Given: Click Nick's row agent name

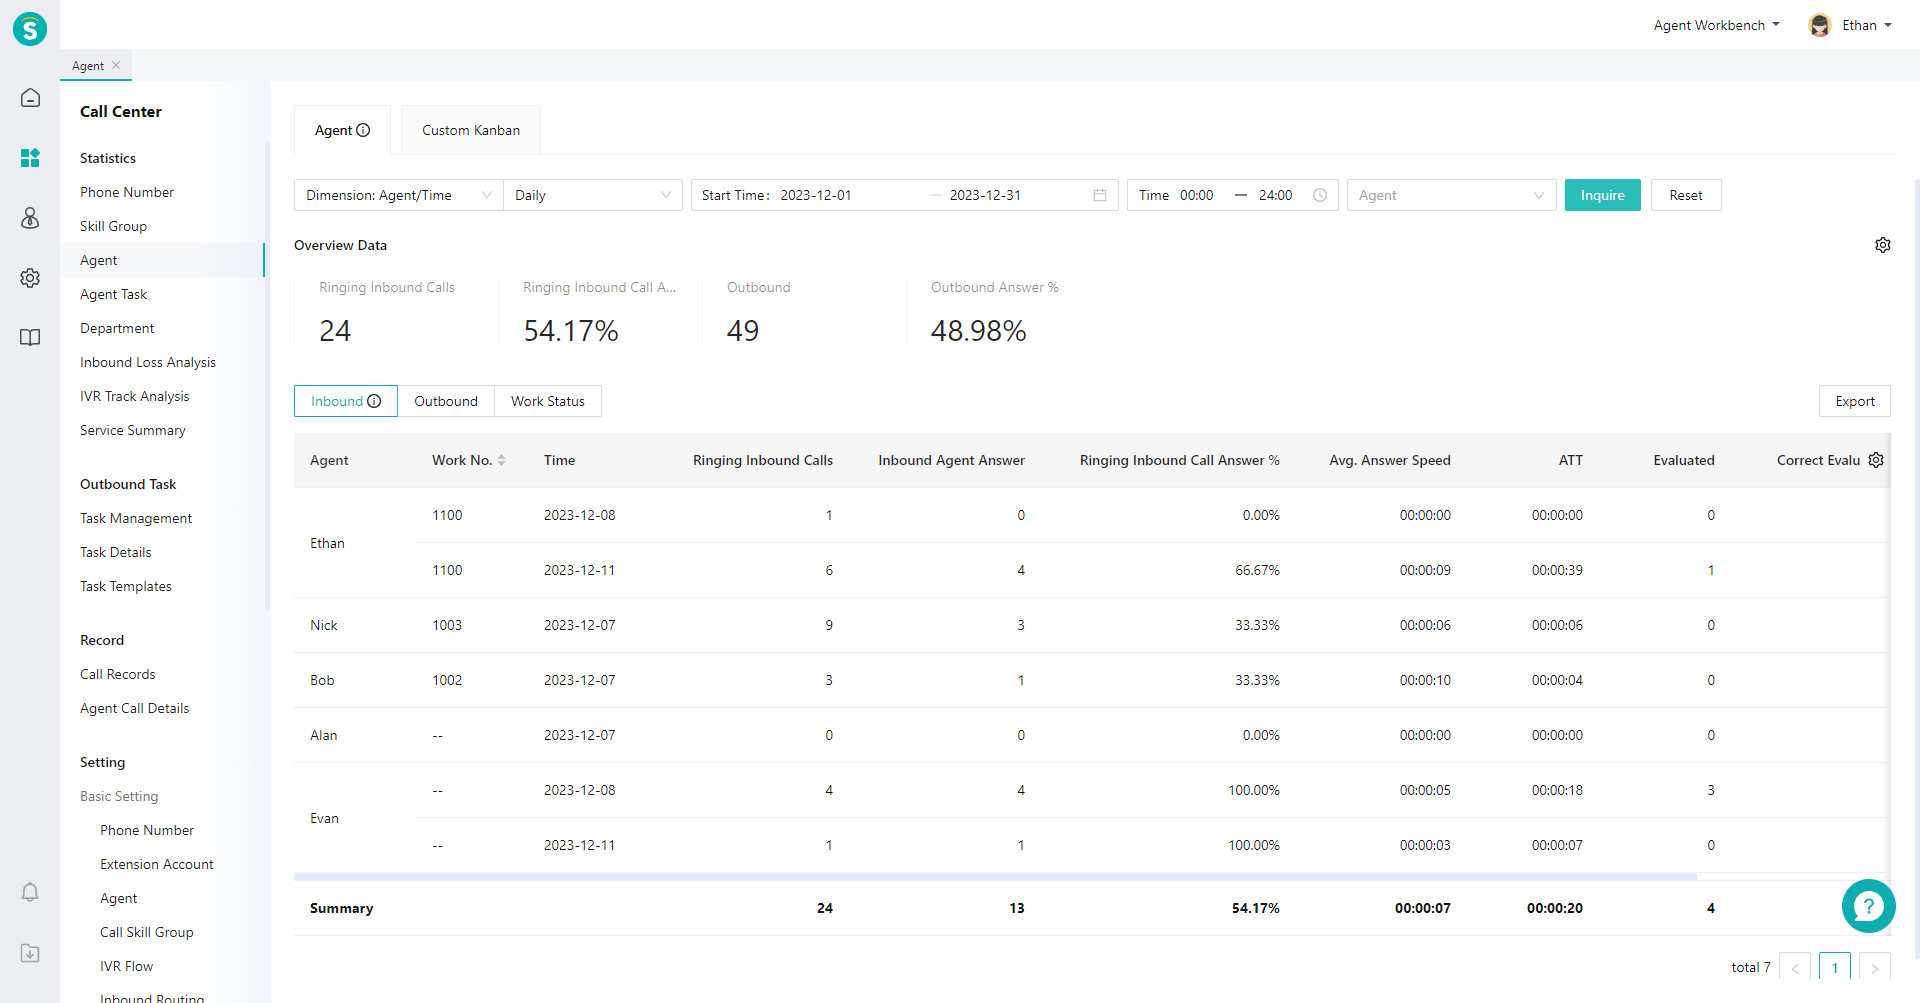Looking at the screenshot, I should pyautogui.click(x=324, y=625).
